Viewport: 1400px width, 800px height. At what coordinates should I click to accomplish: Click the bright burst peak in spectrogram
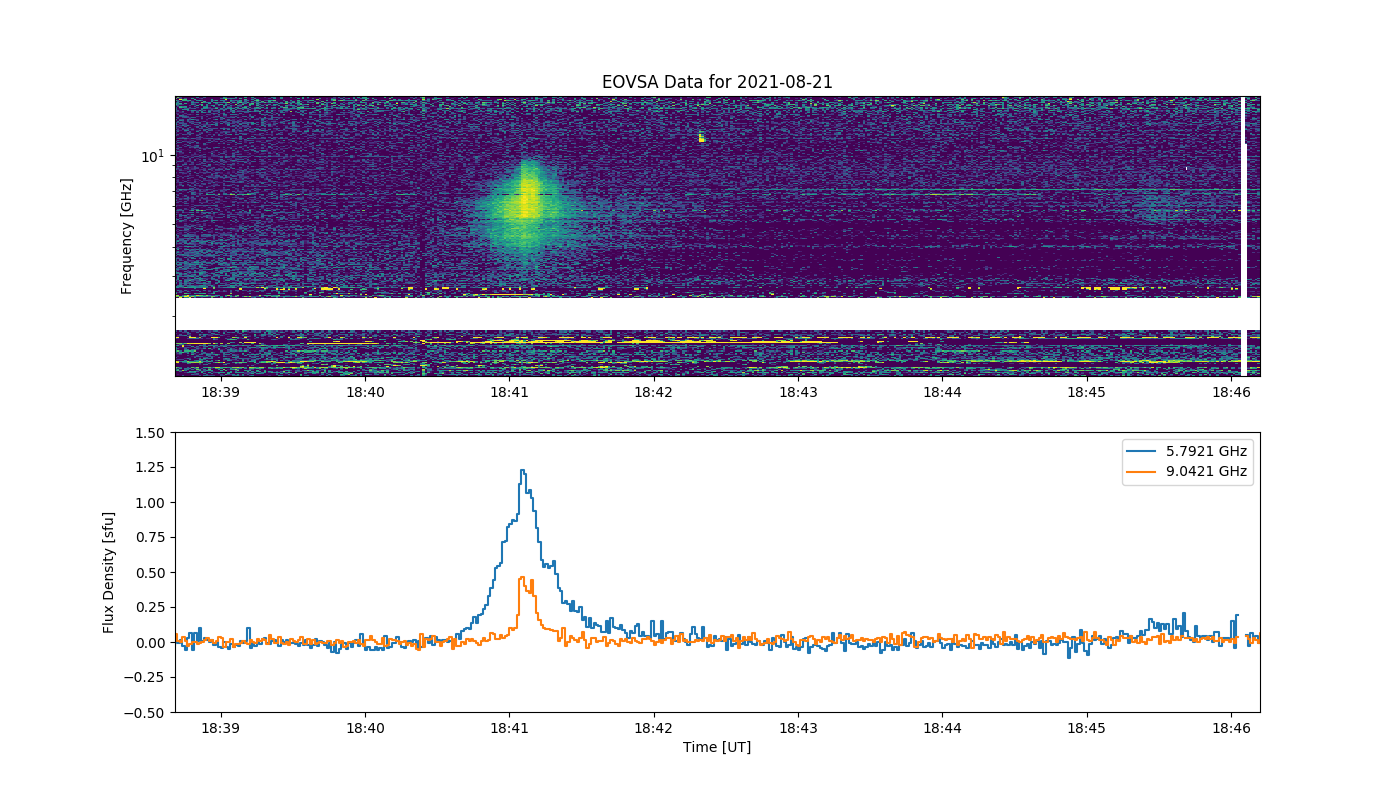[x=527, y=200]
